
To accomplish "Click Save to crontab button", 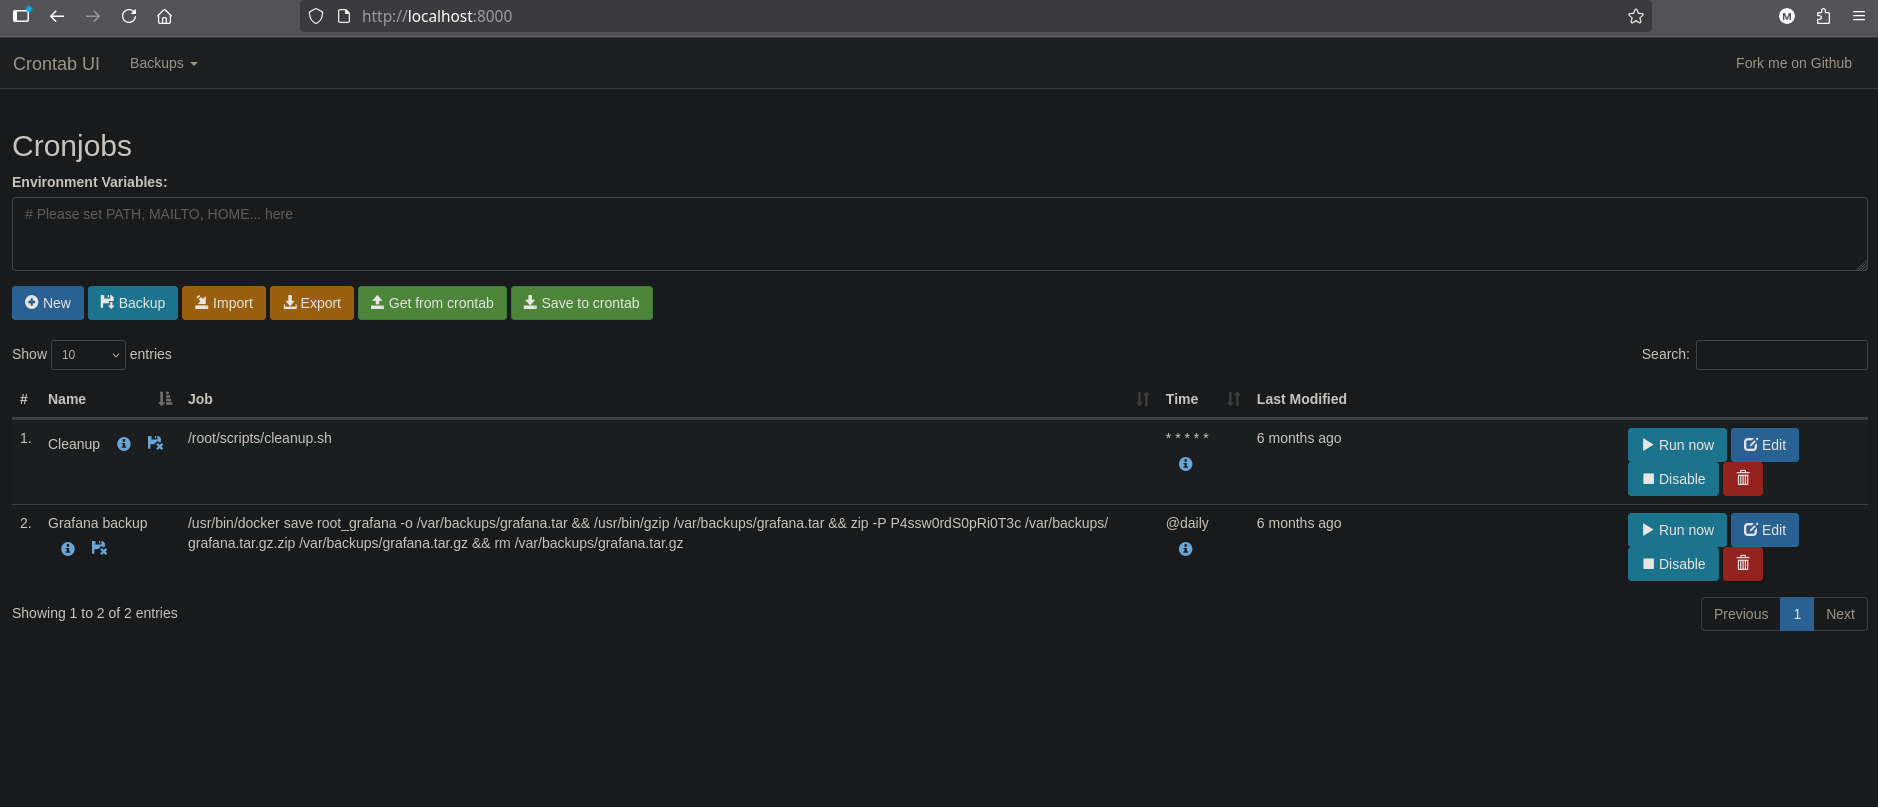I will pyautogui.click(x=581, y=303).
